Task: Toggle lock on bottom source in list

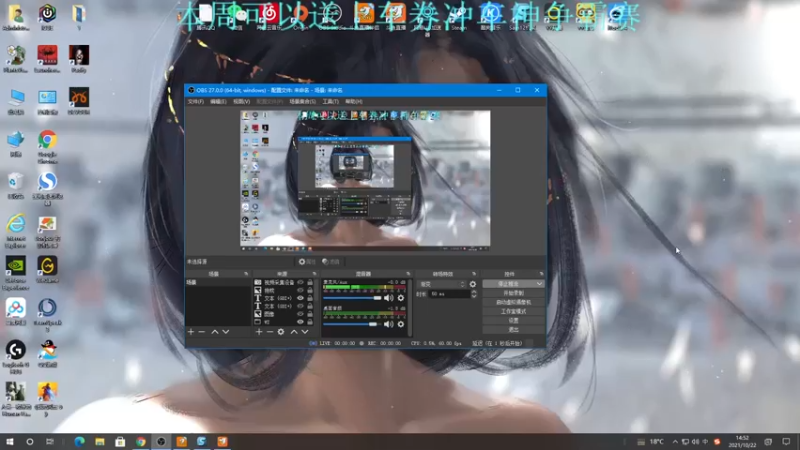Action: 310,322
